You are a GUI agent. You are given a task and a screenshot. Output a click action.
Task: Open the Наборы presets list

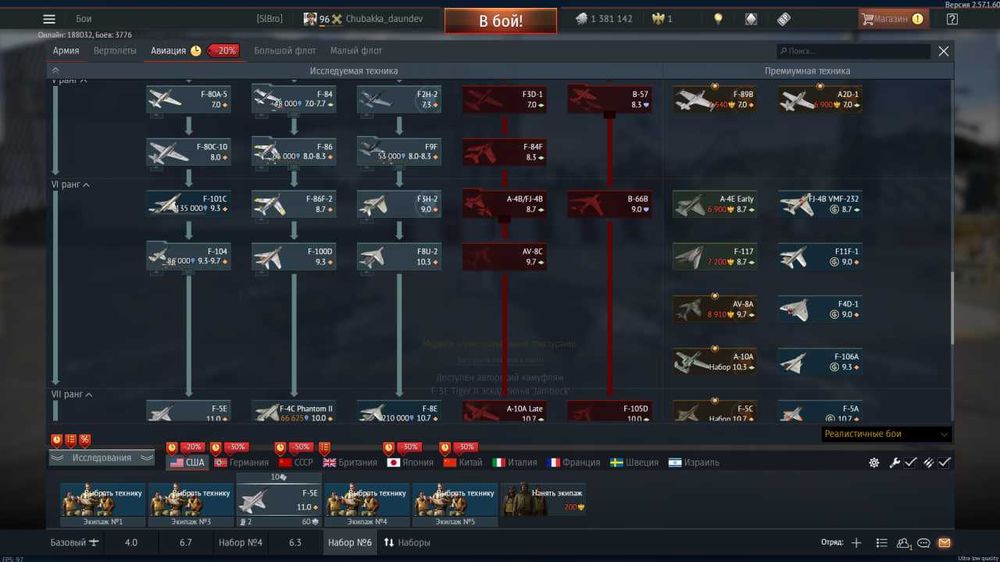click(407, 542)
